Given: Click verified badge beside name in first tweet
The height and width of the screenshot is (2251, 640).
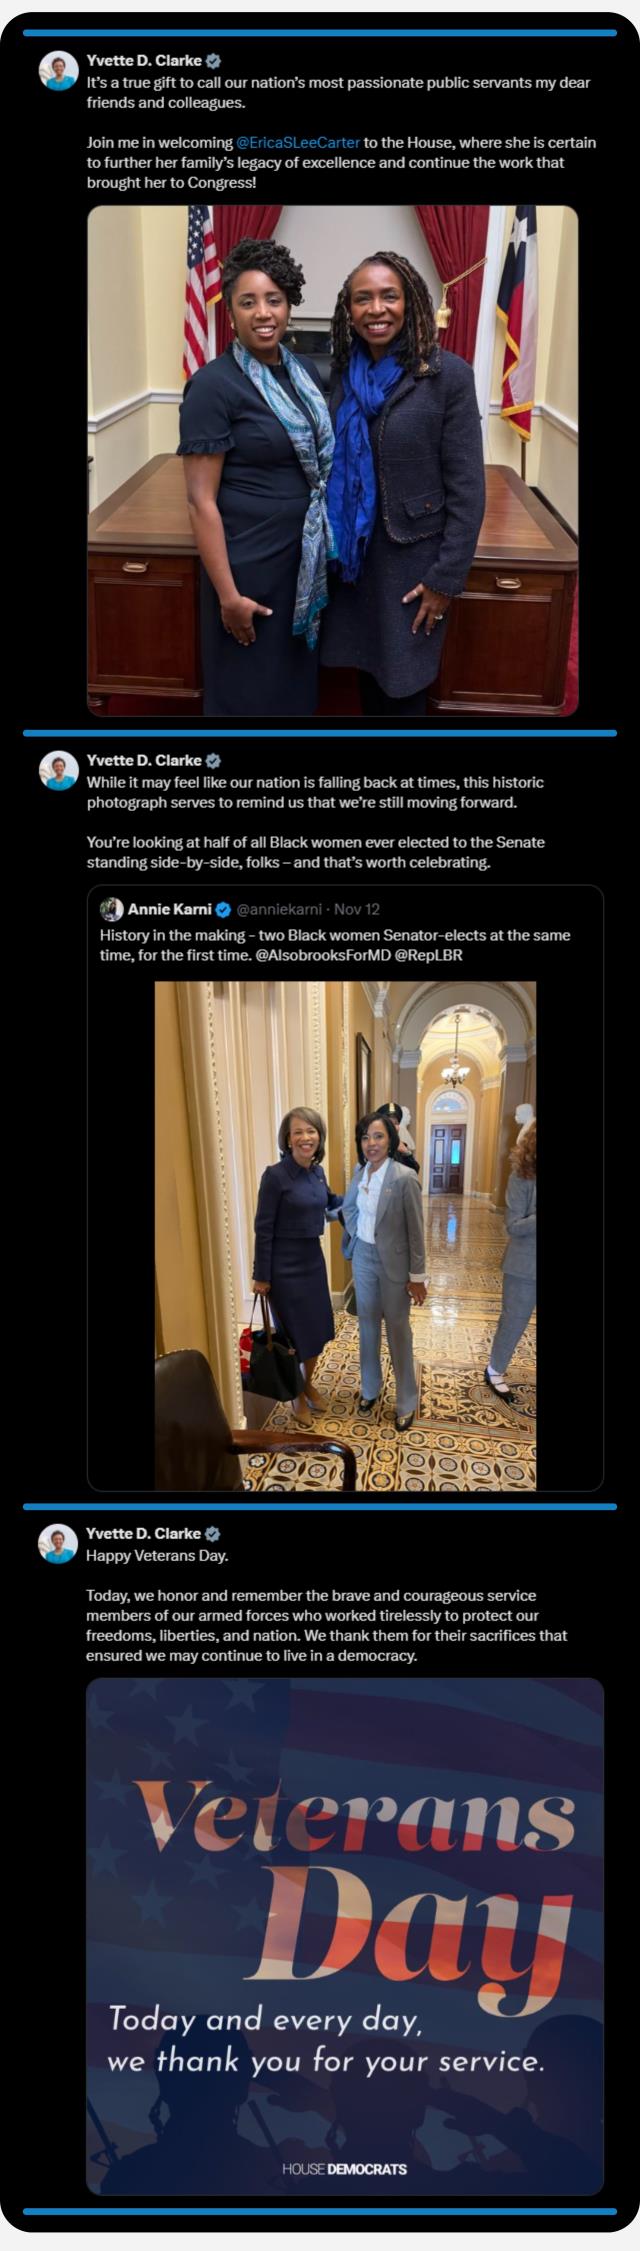Looking at the screenshot, I should [213, 61].
